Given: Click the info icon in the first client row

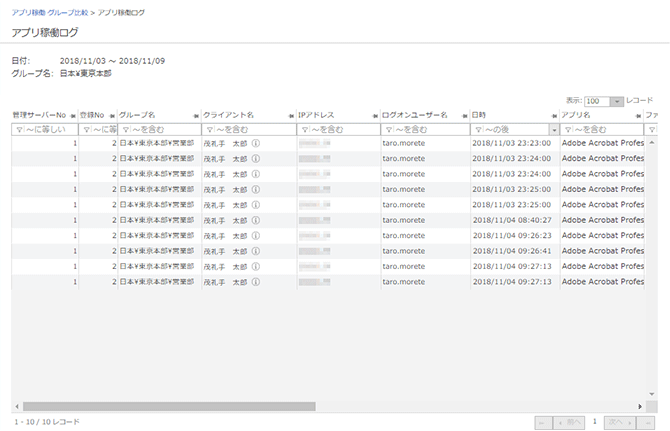Looking at the screenshot, I should tap(256, 144).
